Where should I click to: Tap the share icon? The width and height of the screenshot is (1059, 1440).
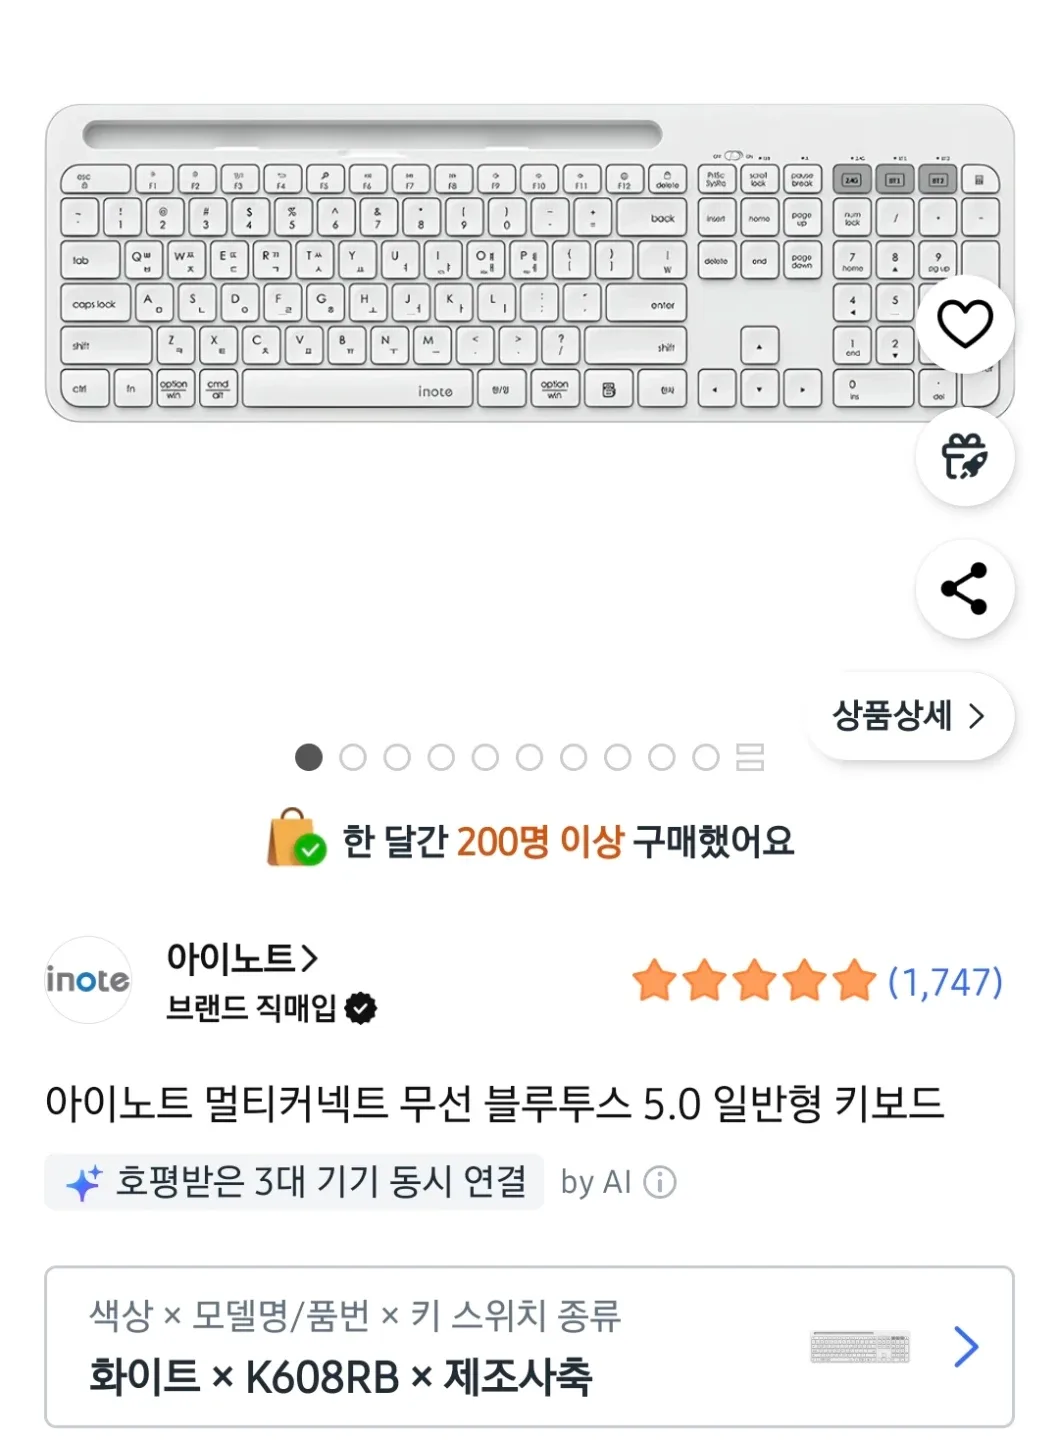click(x=964, y=590)
